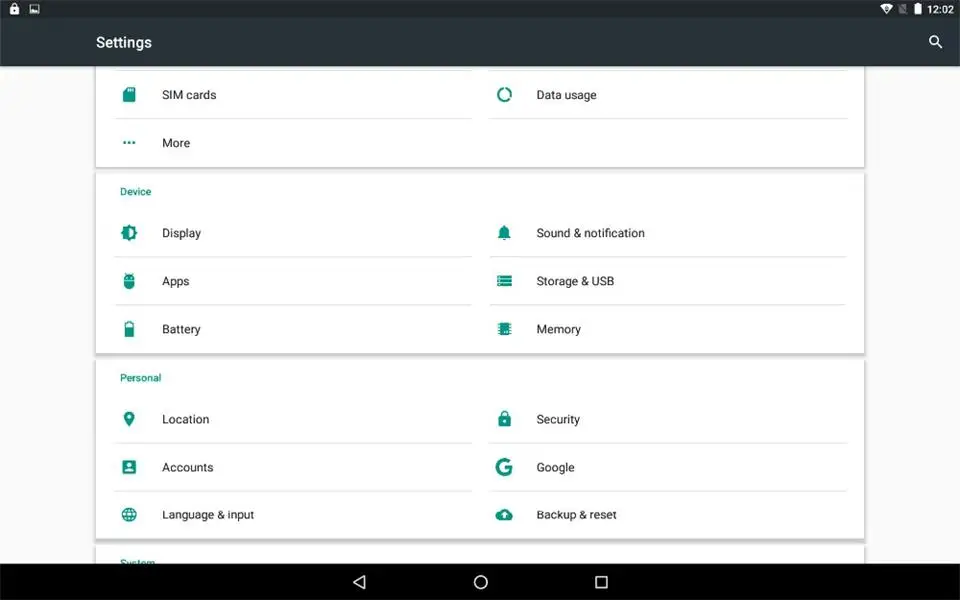Viewport: 960px width, 600px height.
Task: Open Data usage settings
Action: [x=668, y=95]
